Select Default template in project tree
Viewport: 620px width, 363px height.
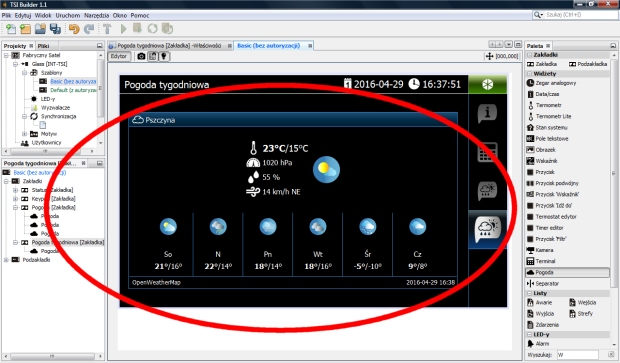73,90
